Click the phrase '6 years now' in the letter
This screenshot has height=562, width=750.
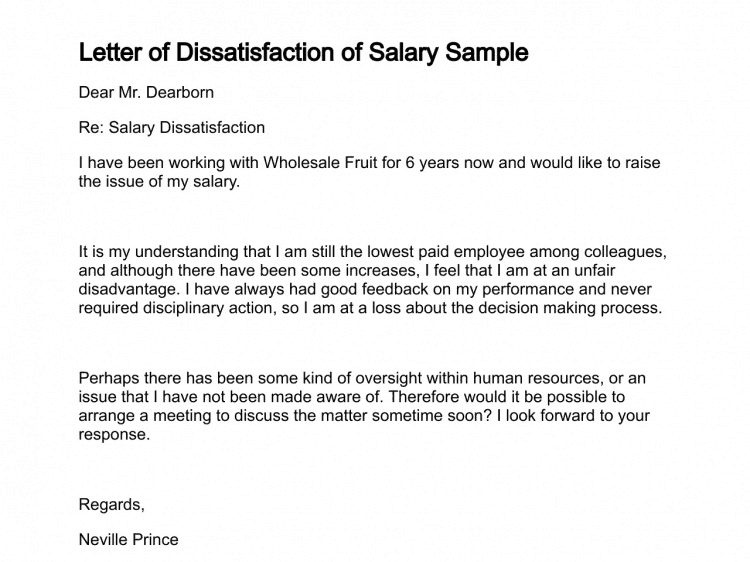click(450, 163)
